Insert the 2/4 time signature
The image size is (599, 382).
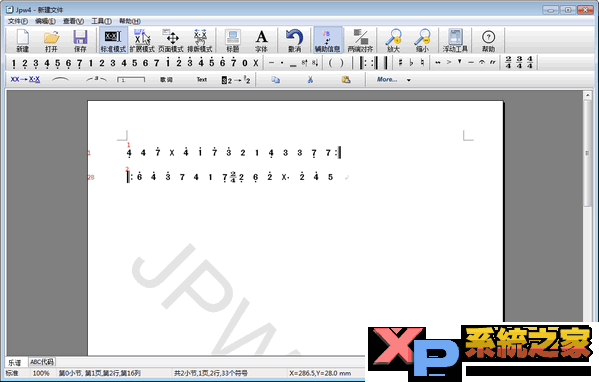[508, 62]
